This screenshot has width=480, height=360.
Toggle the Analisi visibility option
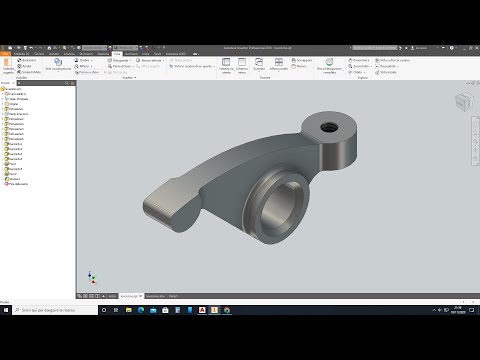[24, 66]
